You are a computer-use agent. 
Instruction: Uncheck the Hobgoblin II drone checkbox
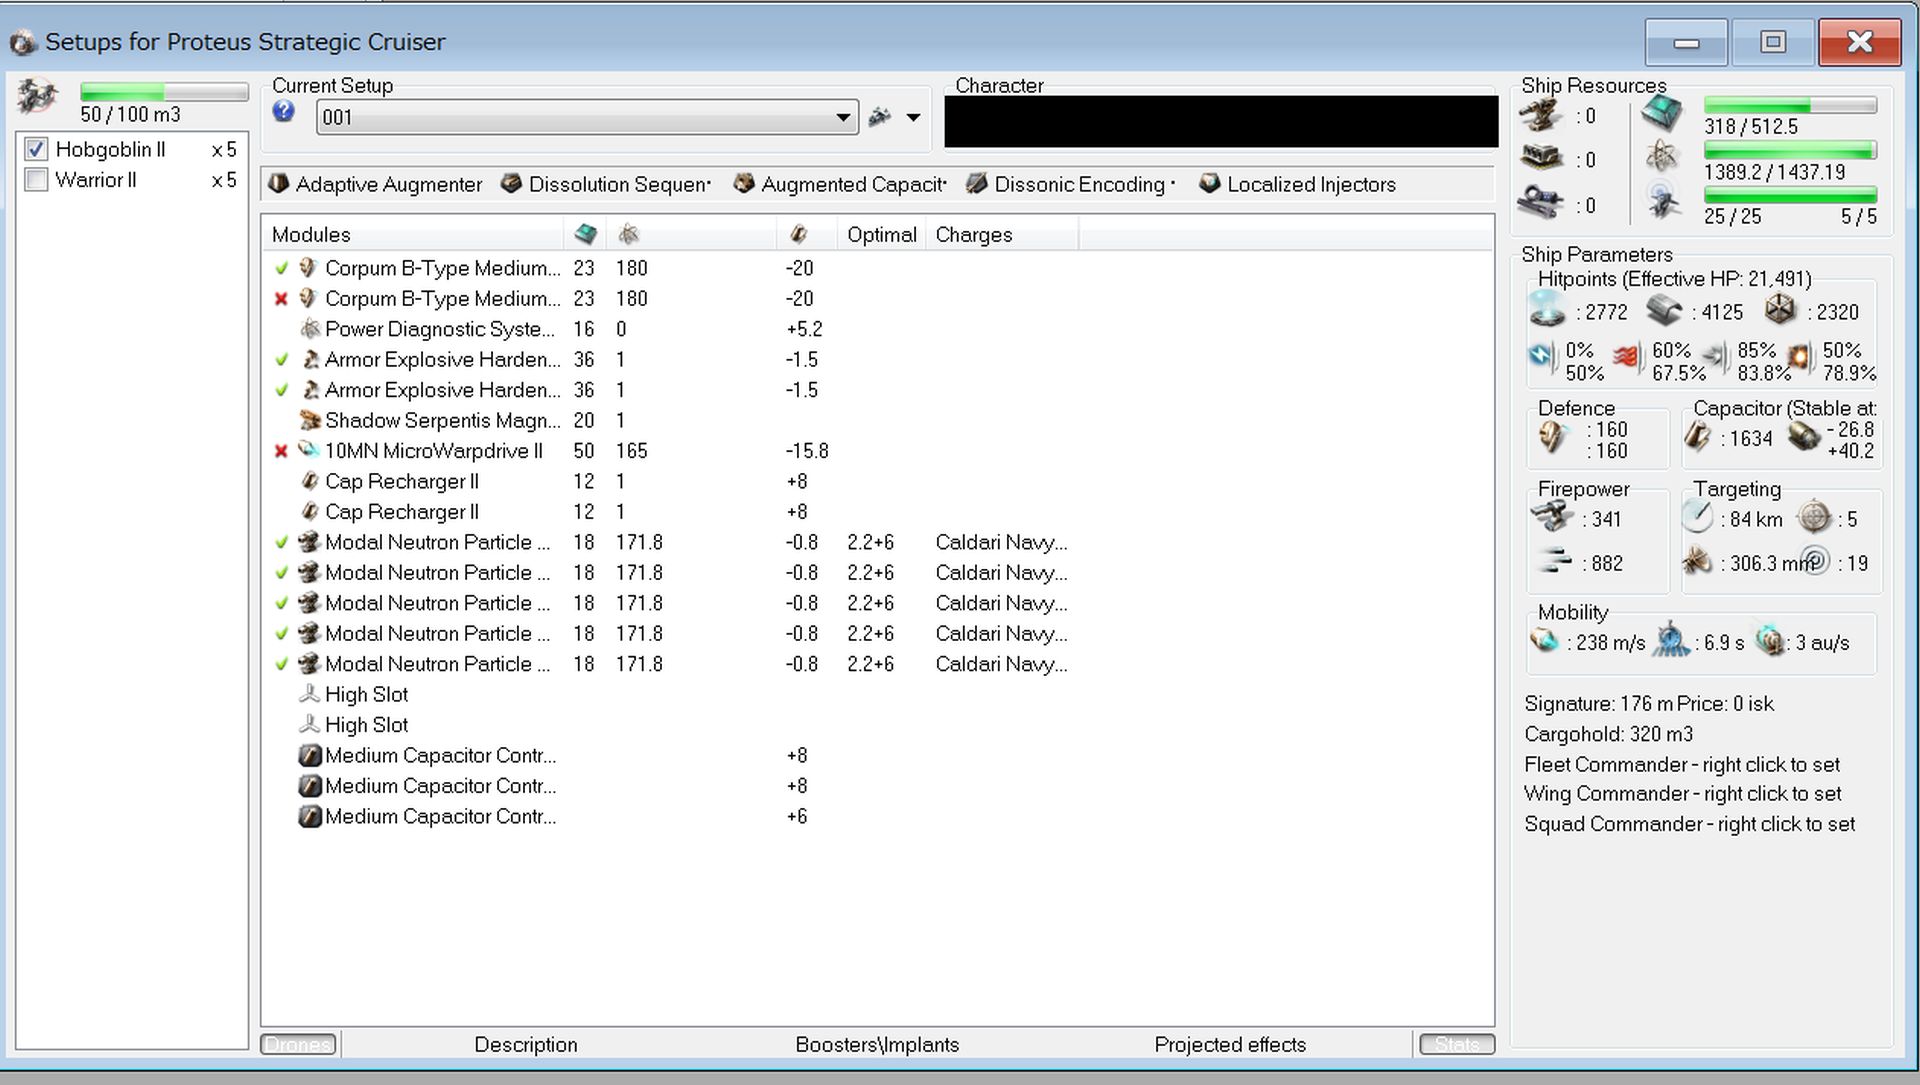click(37, 150)
